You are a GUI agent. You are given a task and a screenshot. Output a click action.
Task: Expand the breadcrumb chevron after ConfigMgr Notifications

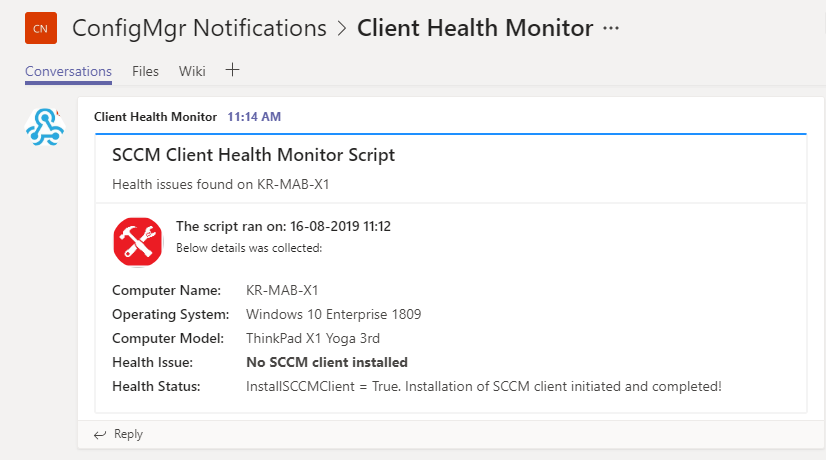[x=342, y=28]
